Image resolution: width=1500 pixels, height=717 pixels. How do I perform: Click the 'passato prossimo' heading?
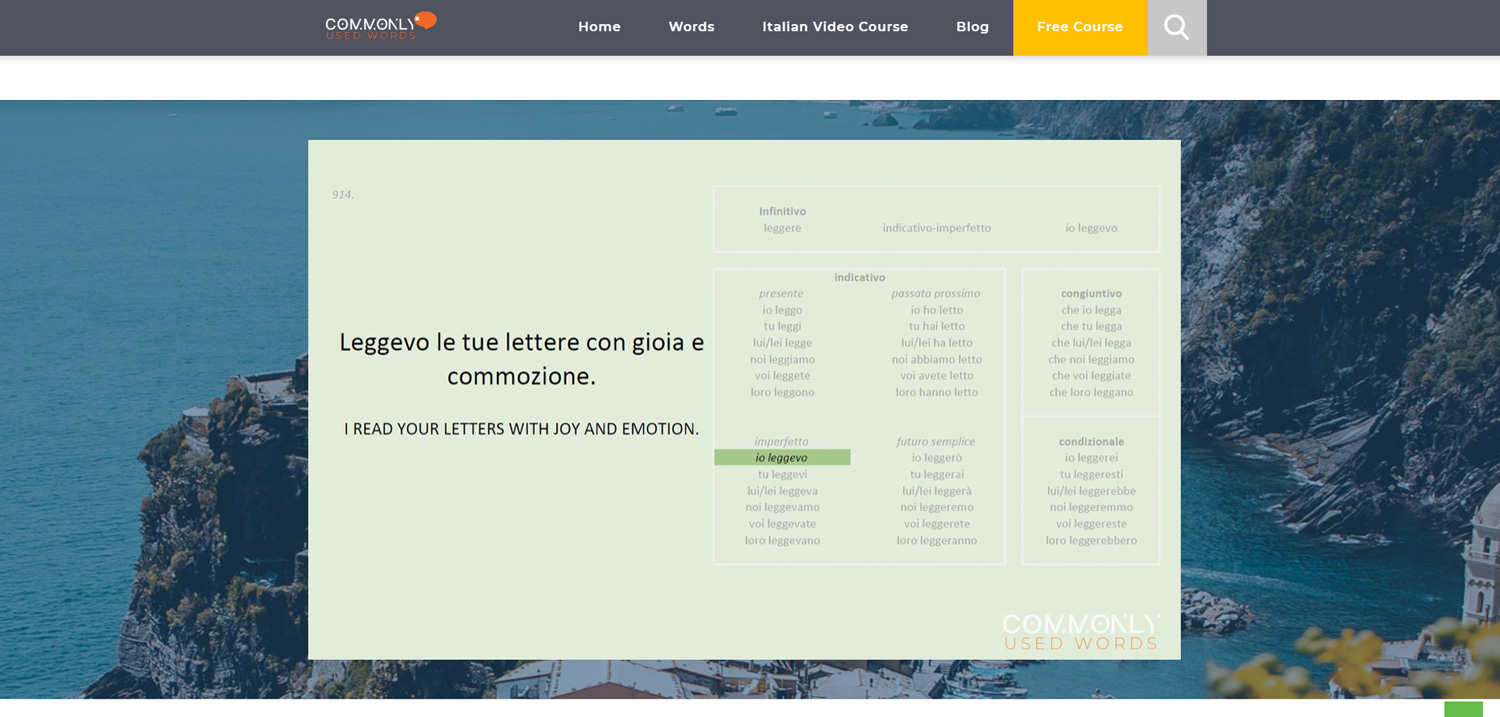tap(936, 293)
